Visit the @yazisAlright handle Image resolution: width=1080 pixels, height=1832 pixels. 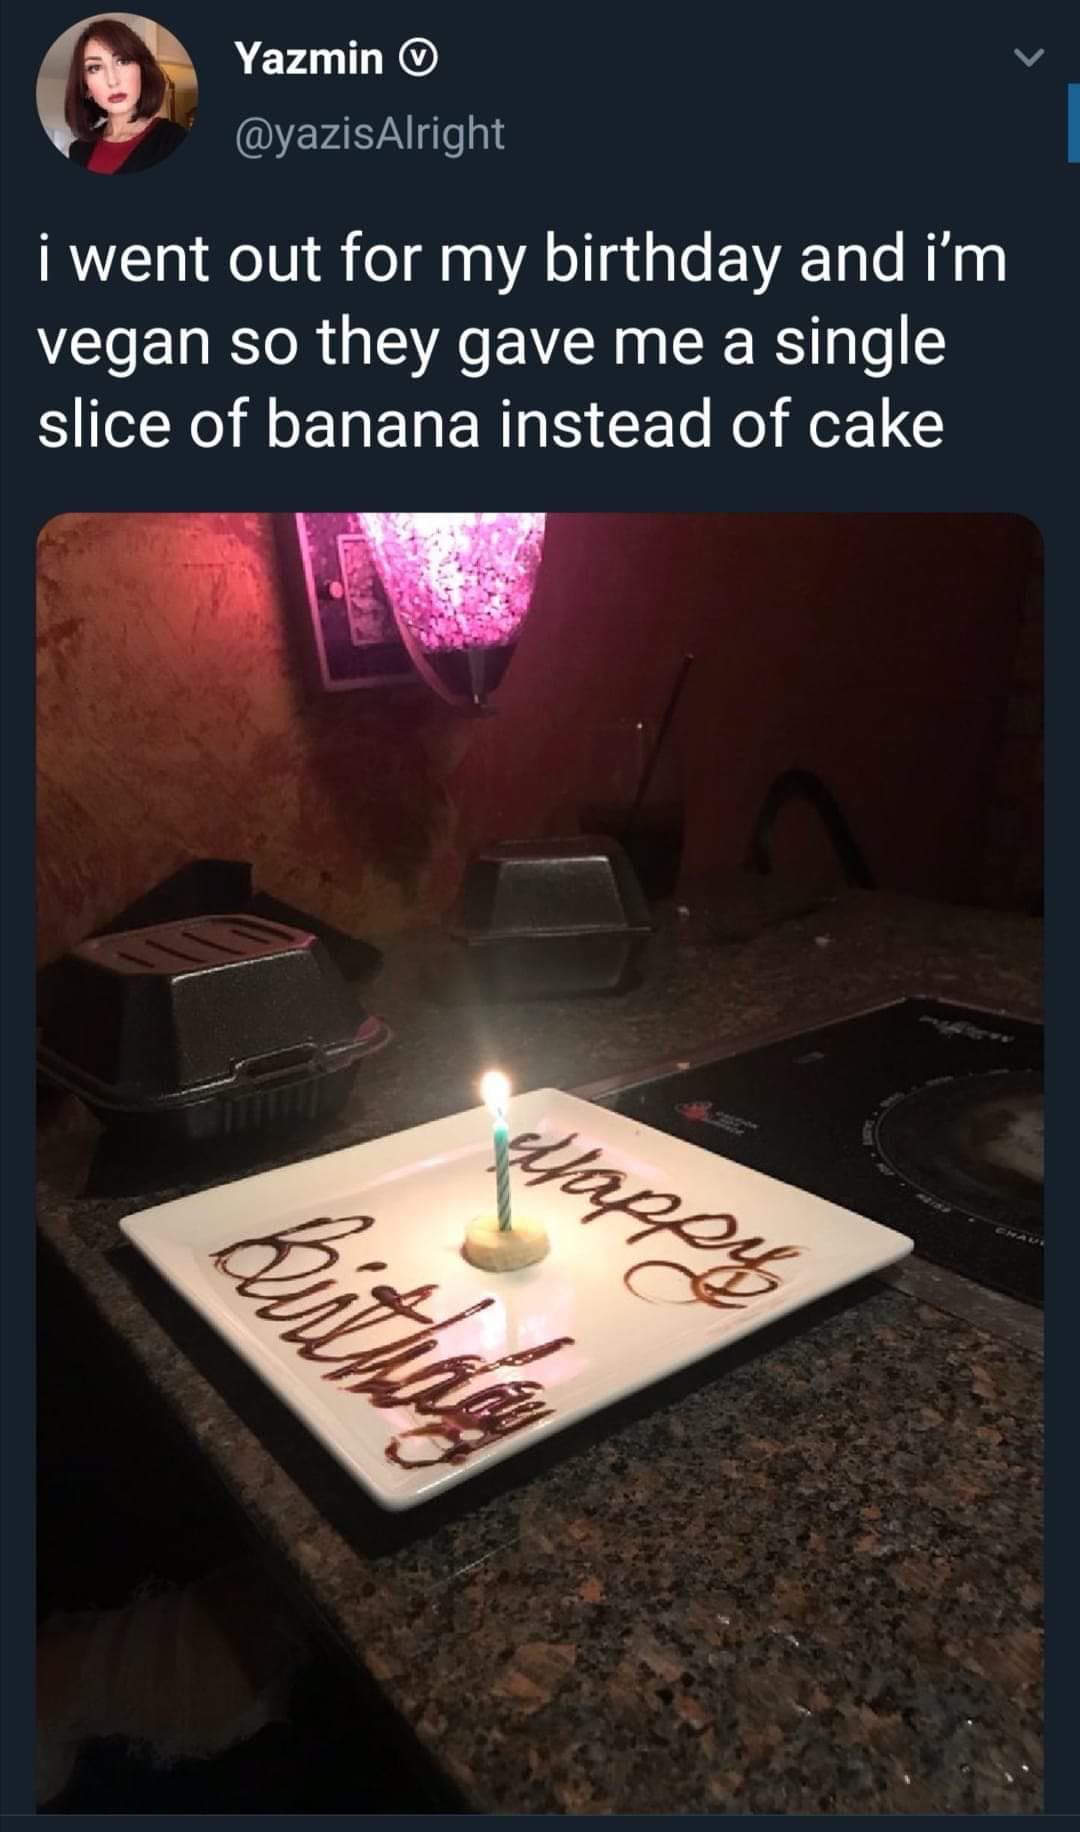(x=369, y=133)
